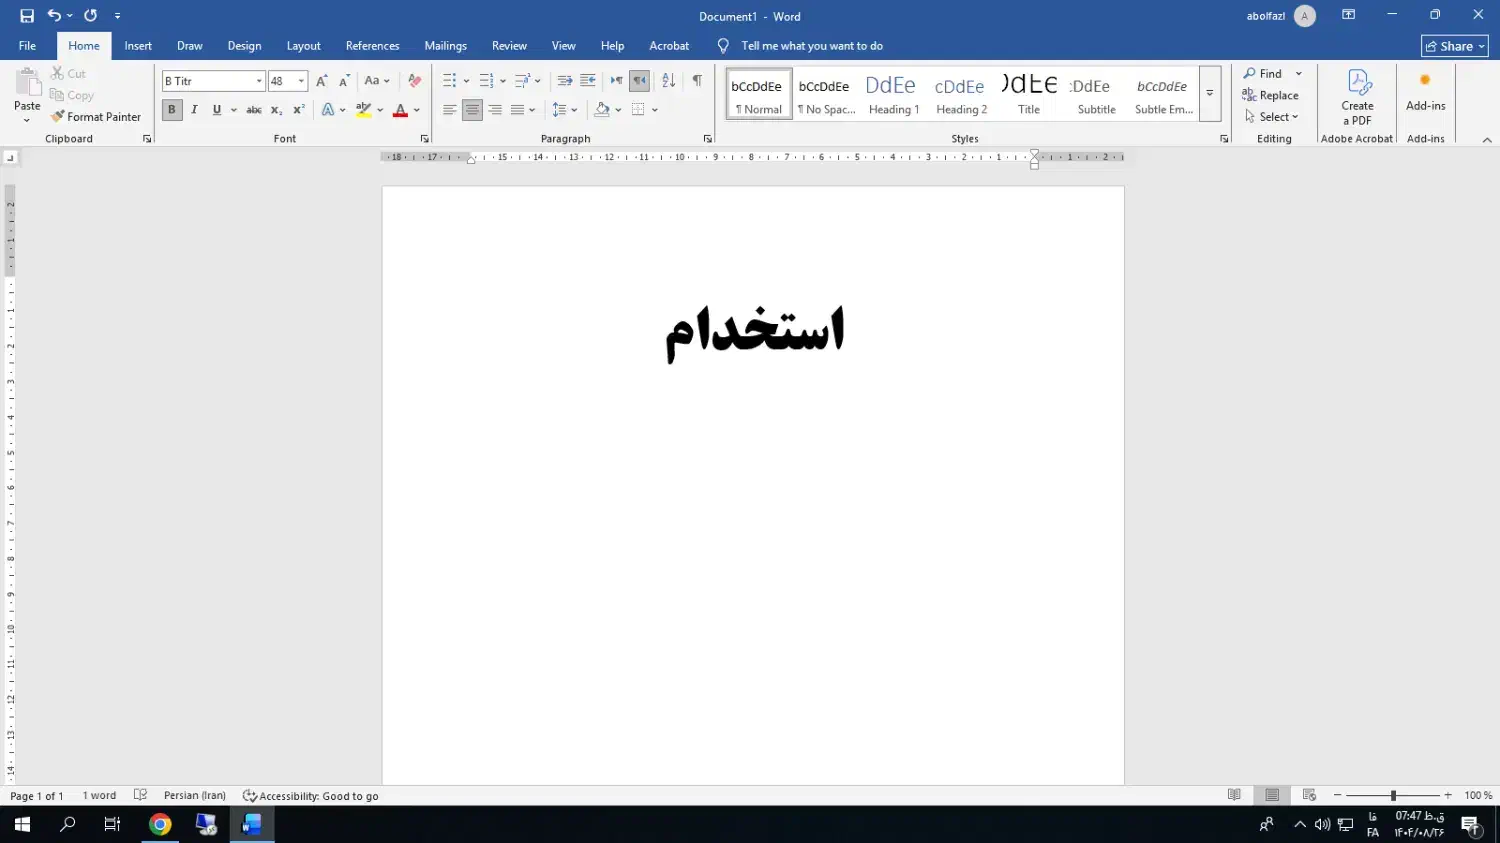The height and width of the screenshot is (843, 1500).
Task: Click the Save icon in title bar
Action: pos(27,16)
